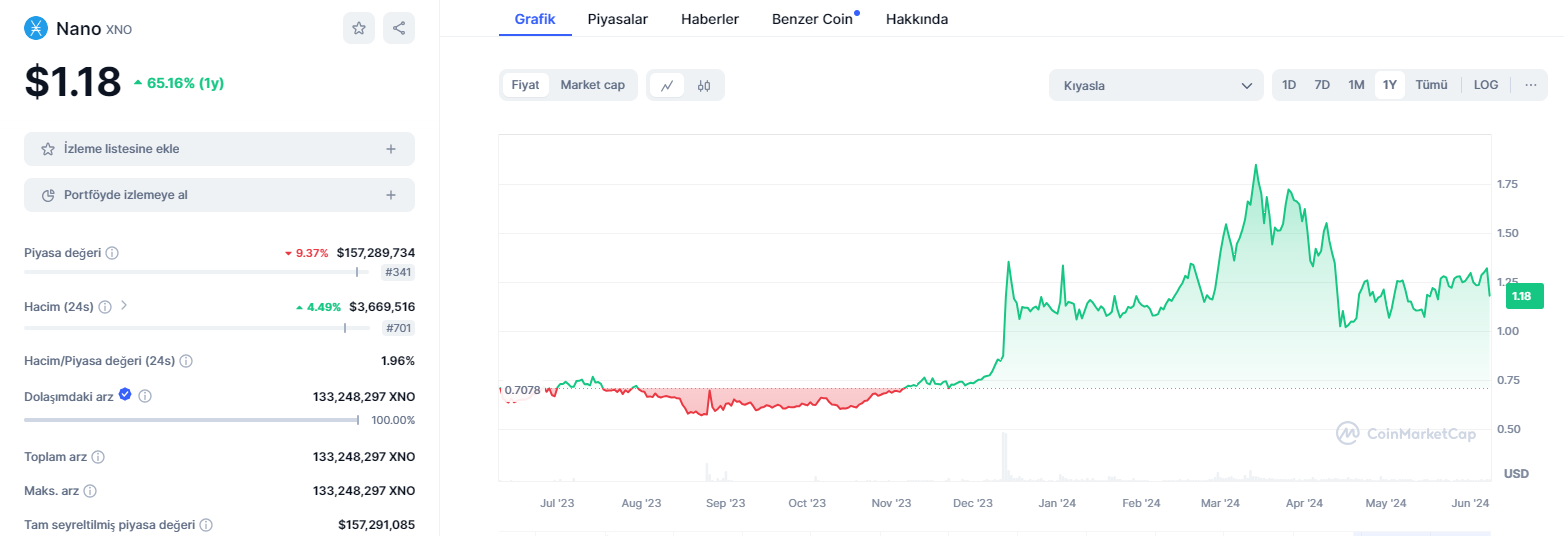Click the Jul '23 axis label
The image size is (1564, 536).
click(x=558, y=503)
